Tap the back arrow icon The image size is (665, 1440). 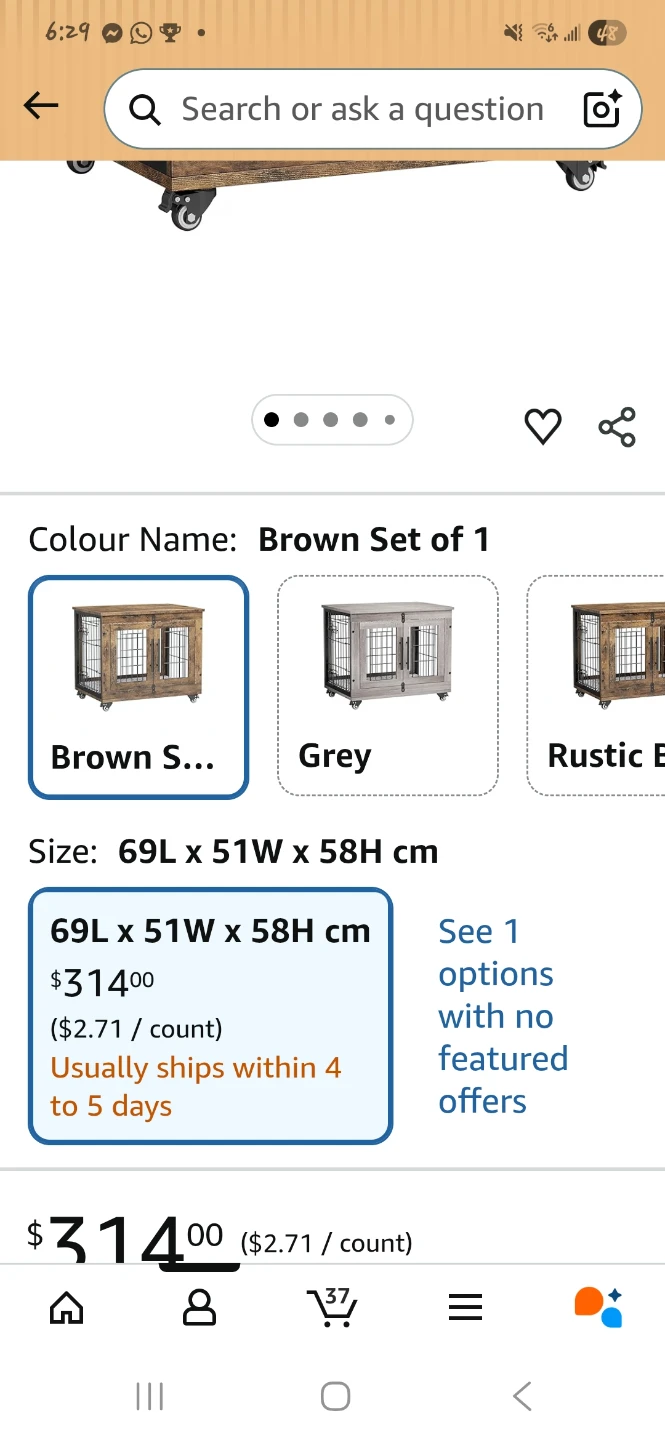(41, 106)
